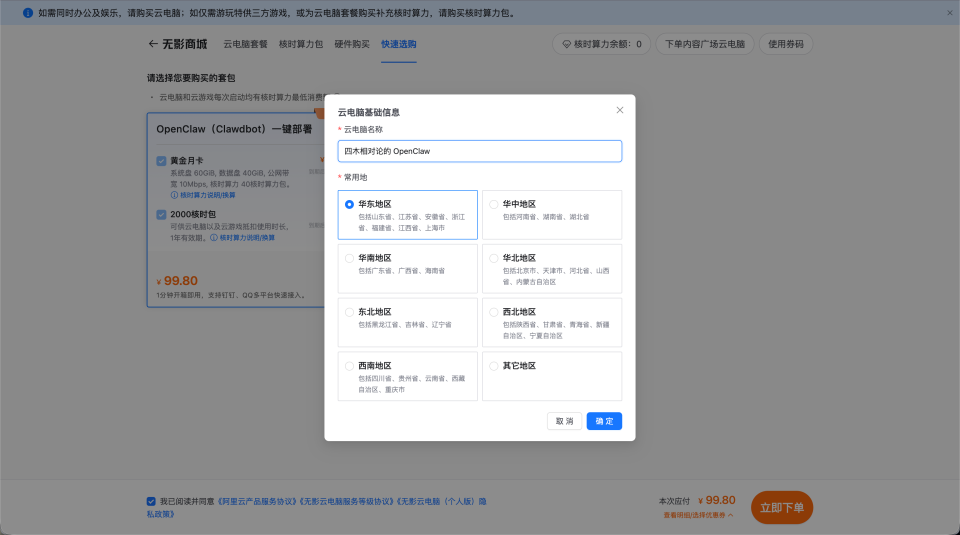Open the 硬件购买 tab

(352, 44)
